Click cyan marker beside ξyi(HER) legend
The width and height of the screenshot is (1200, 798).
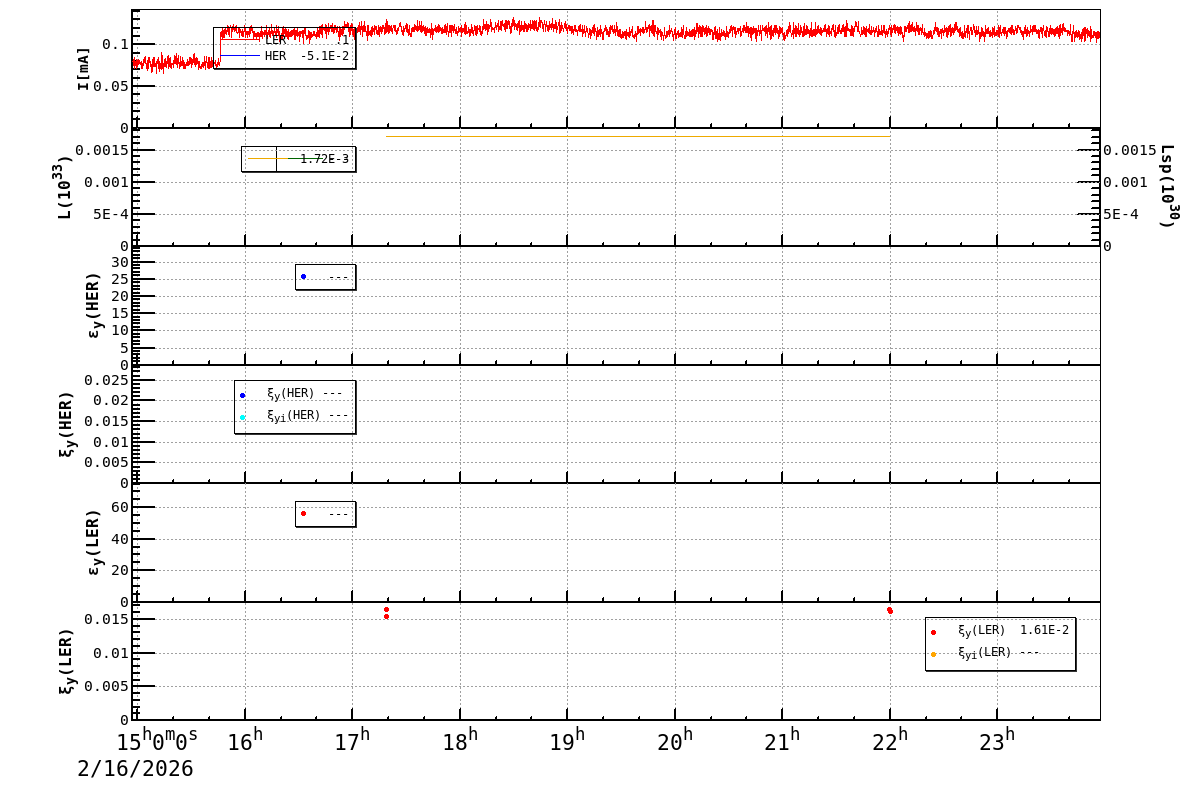pyautogui.click(x=242, y=417)
